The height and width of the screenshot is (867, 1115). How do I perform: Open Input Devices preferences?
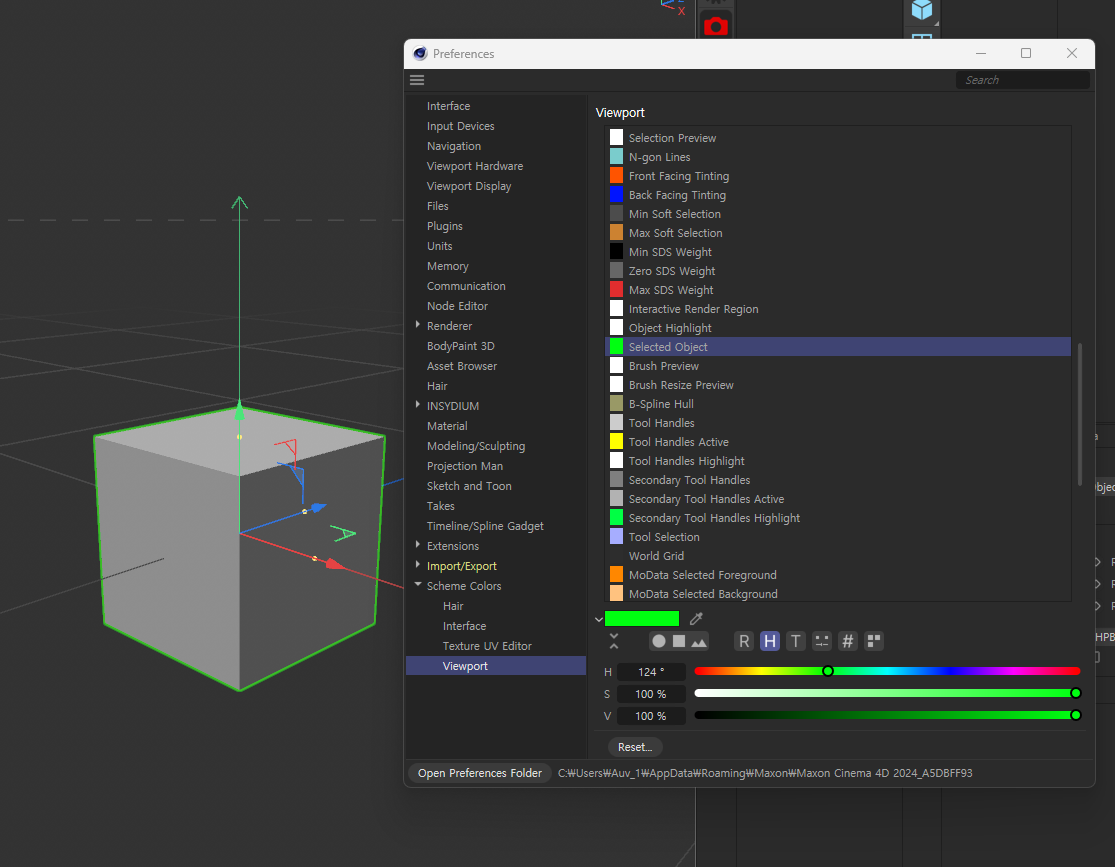tap(460, 126)
